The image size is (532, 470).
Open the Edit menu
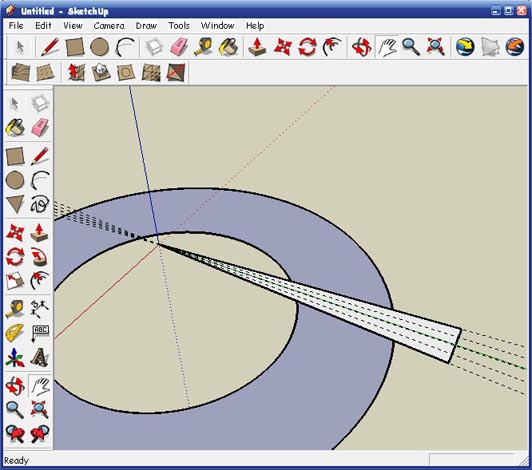[43, 26]
